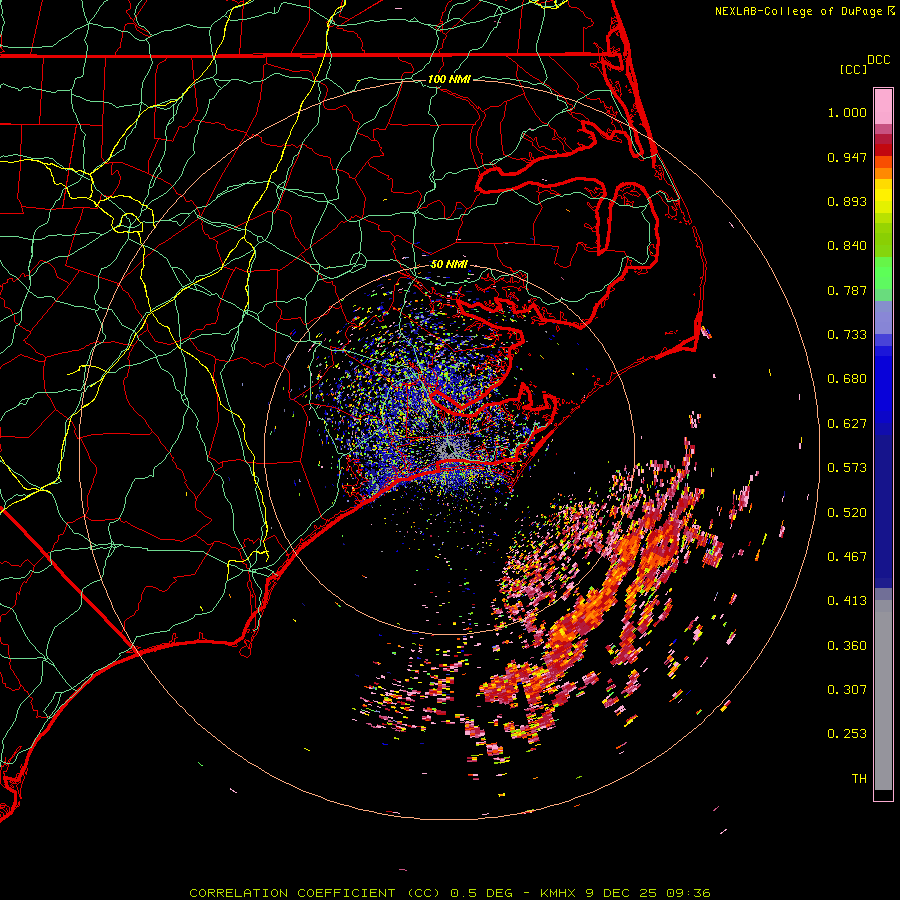Click the 50 NMI label on the ring's north side
Viewport: 900px width, 900px height.
(449, 264)
